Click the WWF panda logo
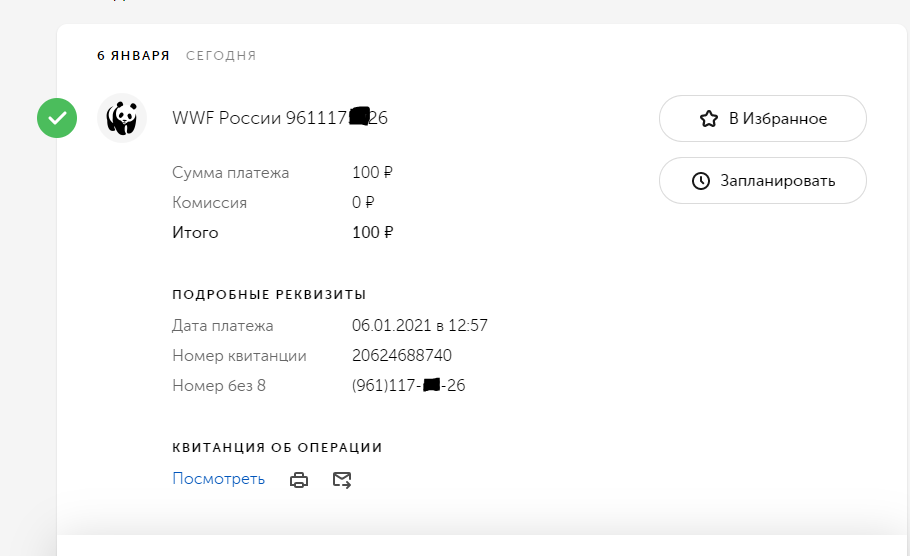 click(122, 118)
